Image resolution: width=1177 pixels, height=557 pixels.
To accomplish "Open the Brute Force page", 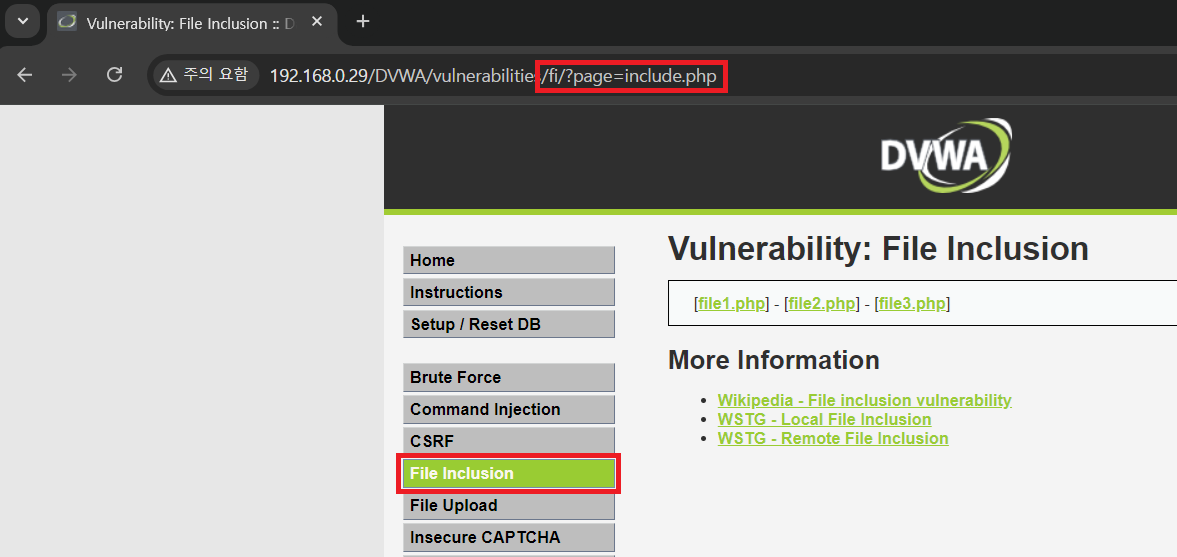I will tap(508, 378).
